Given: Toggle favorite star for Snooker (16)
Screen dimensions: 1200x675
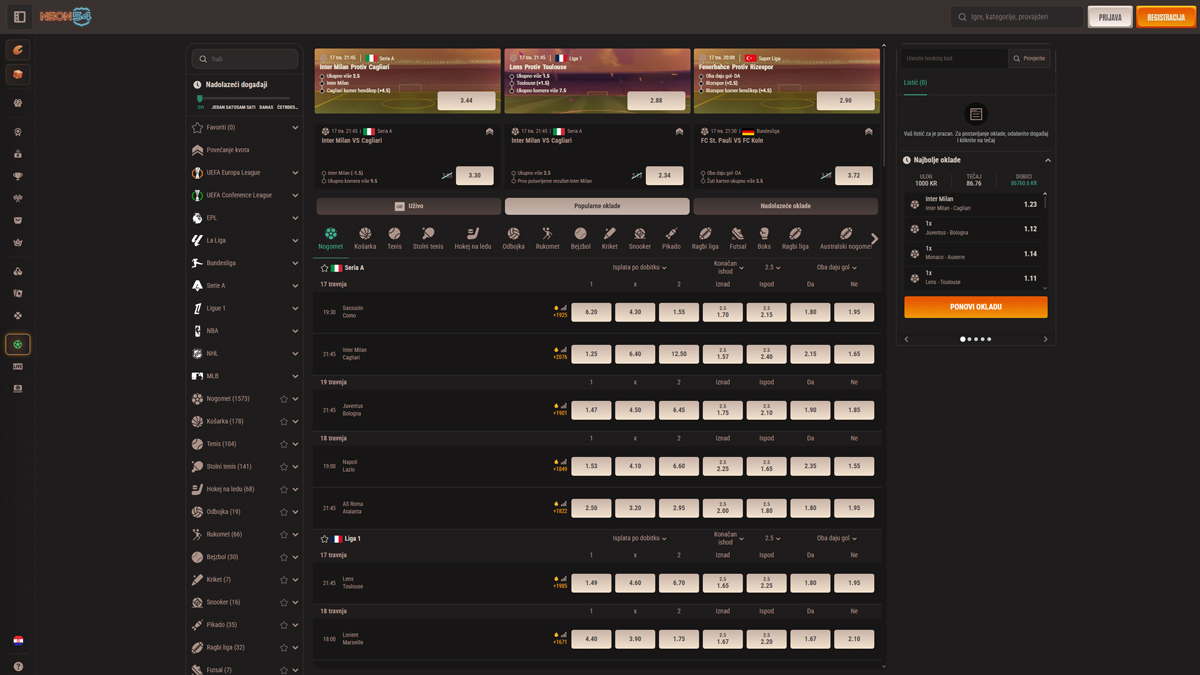Looking at the screenshot, I should [x=284, y=602].
